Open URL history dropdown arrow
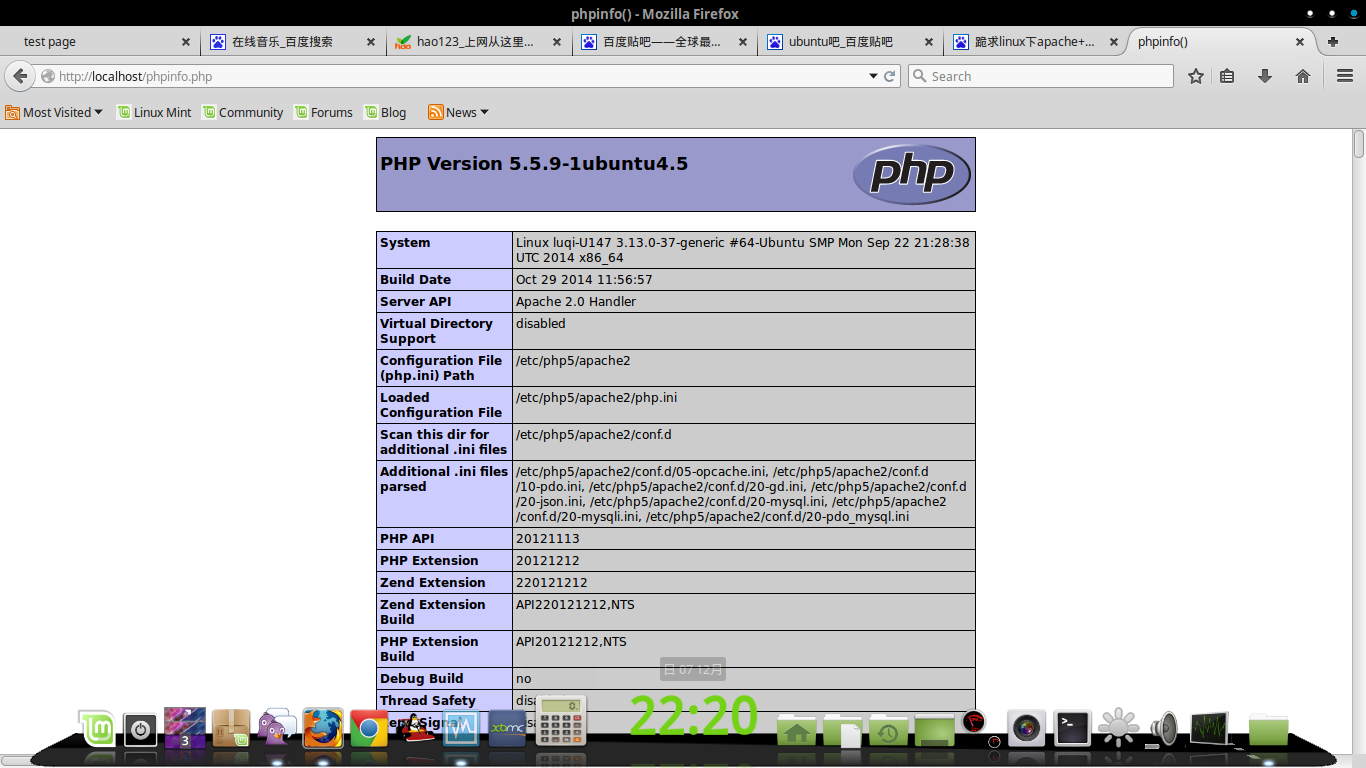 (x=873, y=76)
